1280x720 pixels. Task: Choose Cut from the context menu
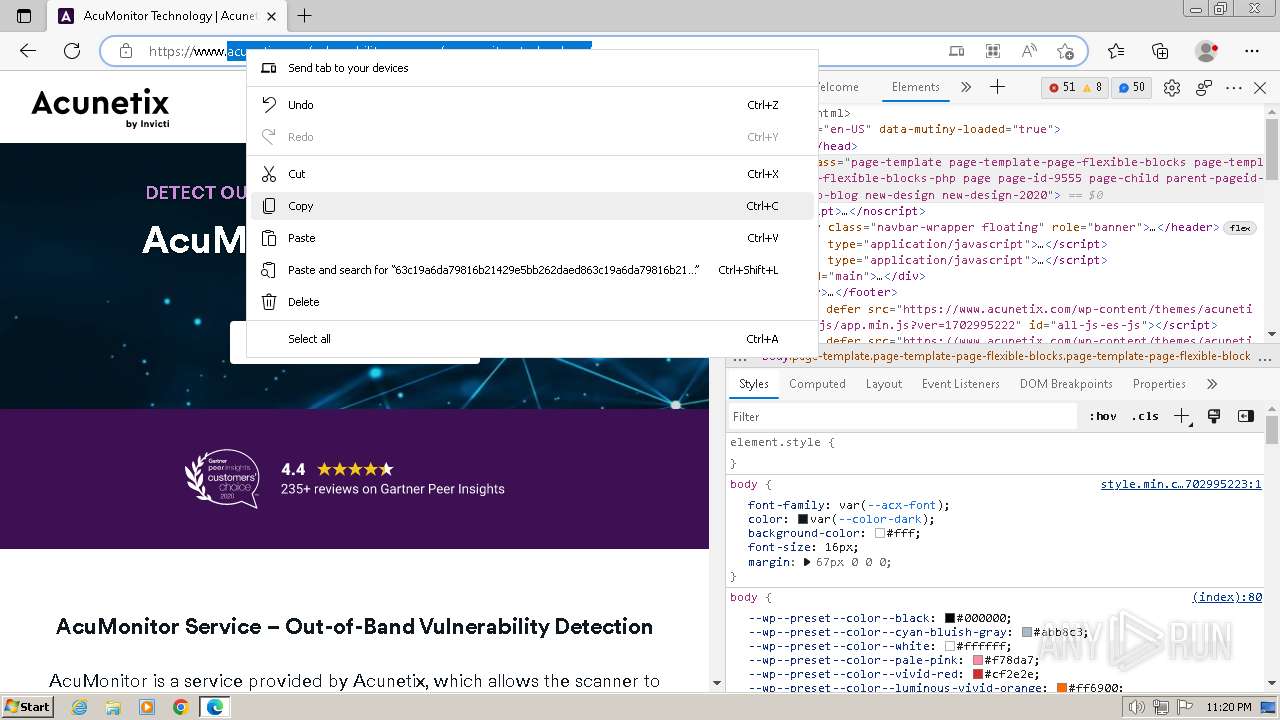[x=531, y=174]
